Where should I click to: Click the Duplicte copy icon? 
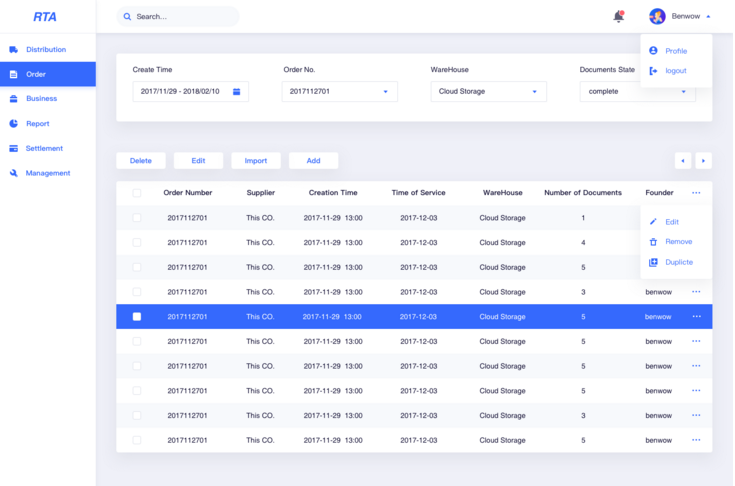tap(653, 262)
